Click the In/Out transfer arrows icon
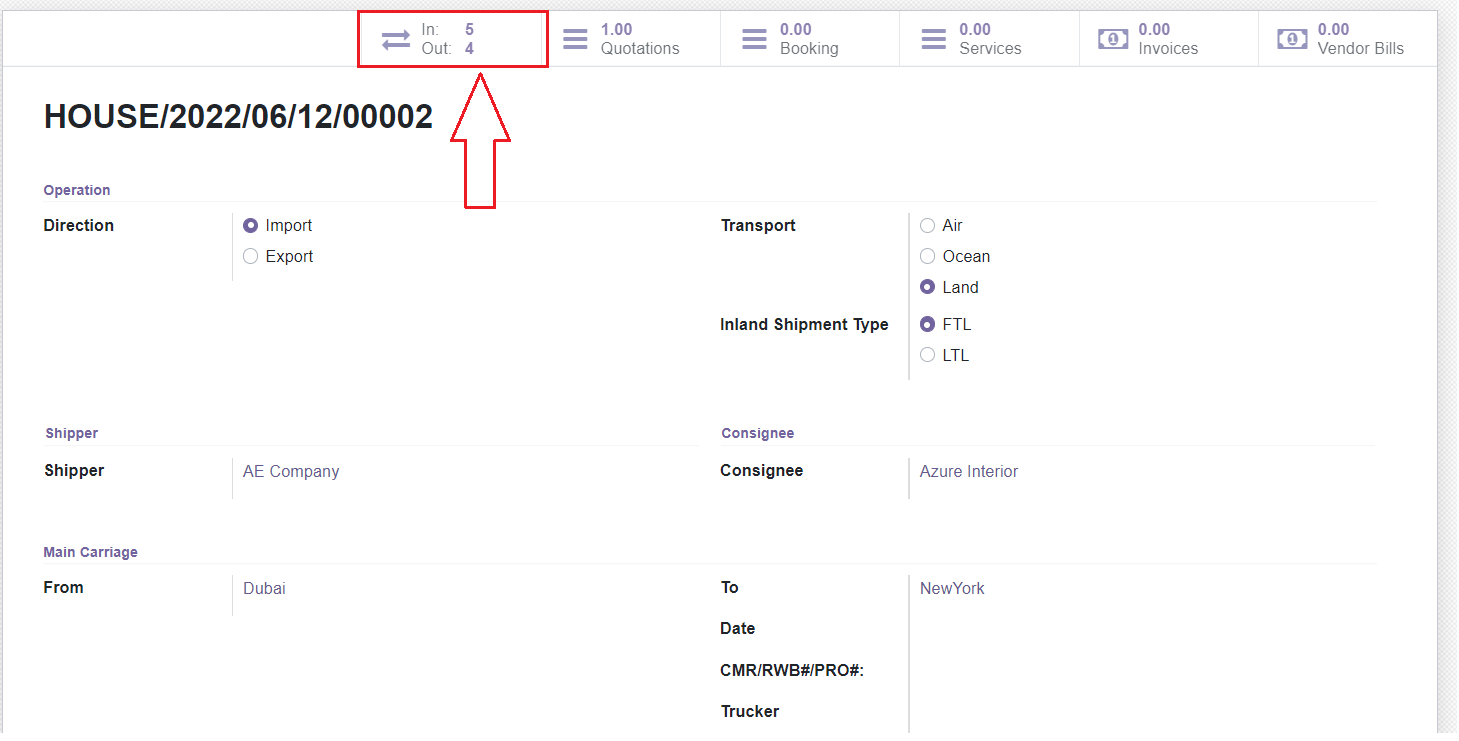The image size is (1459, 741). (x=396, y=39)
